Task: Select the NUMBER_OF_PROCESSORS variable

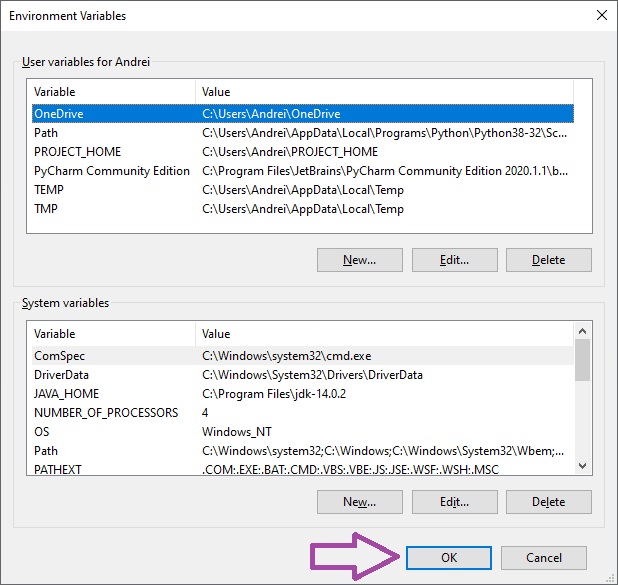Action: coord(303,412)
